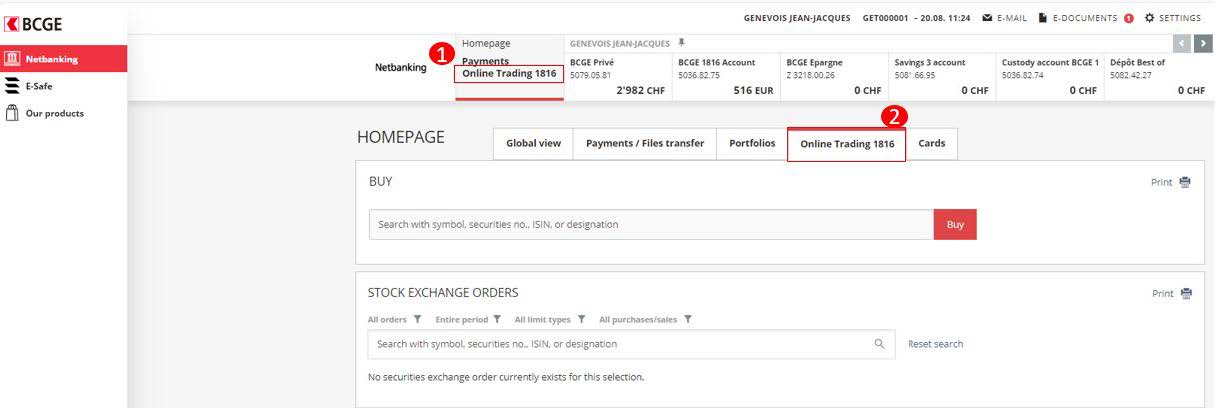Viewport: 1216px width, 408px height.
Task: Click the pin icon next to GENEVOIS JEAN-JACQUES
Action: click(x=681, y=43)
